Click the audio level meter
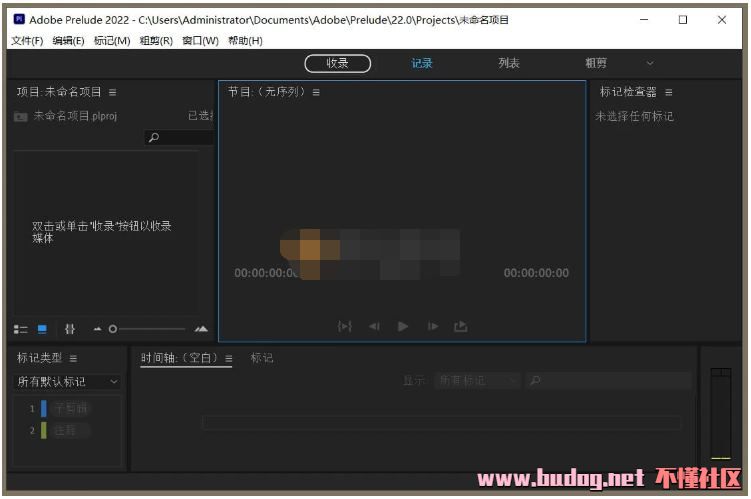Screen dimensions: 751x499 (x=721, y=414)
